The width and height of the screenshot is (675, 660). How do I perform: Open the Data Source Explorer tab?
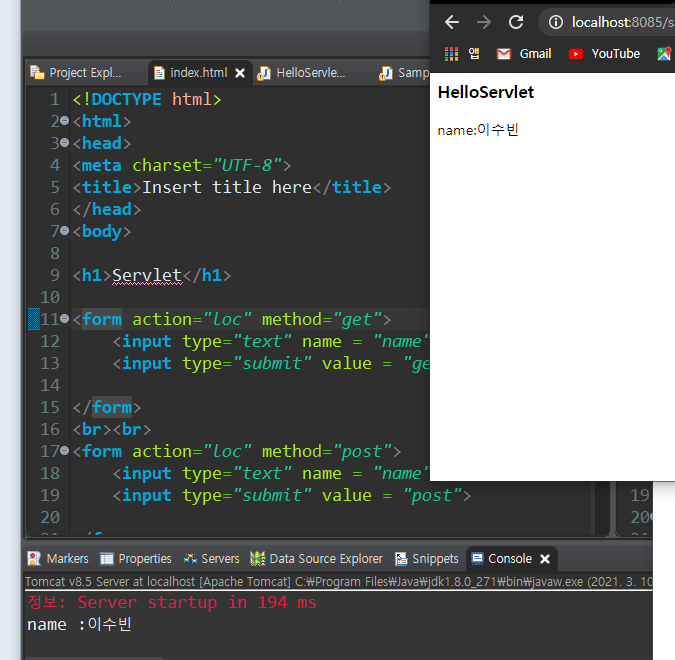pos(316,559)
